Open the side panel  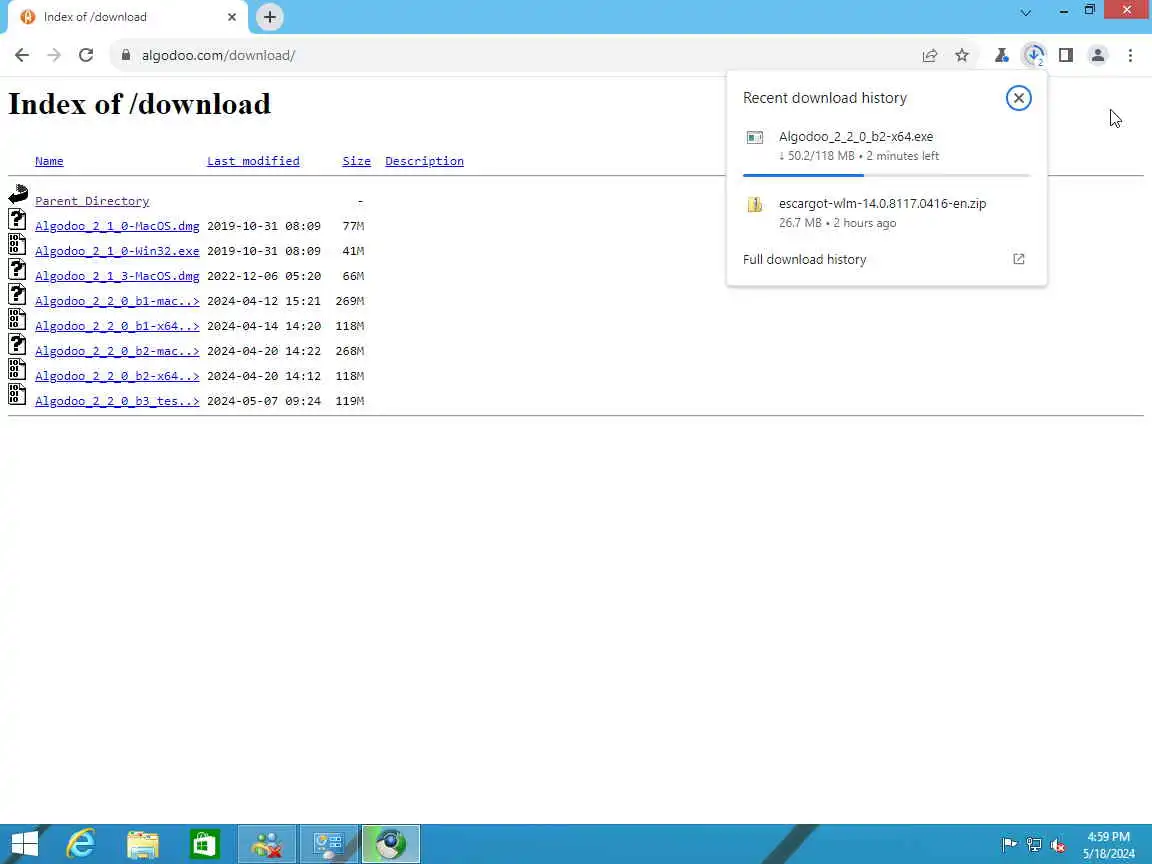[x=1066, y=55]
